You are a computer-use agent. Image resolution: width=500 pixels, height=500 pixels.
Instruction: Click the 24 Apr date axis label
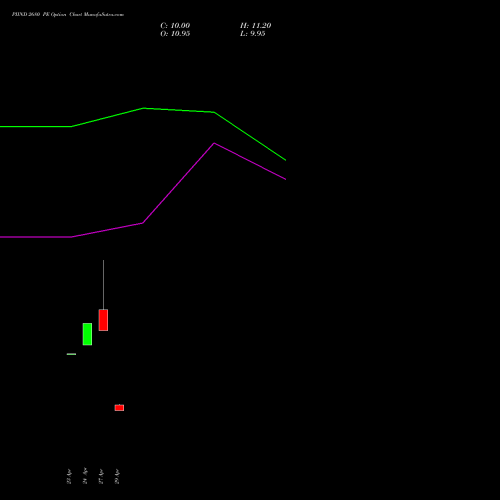pyautogui.click(x=85, y=476)
